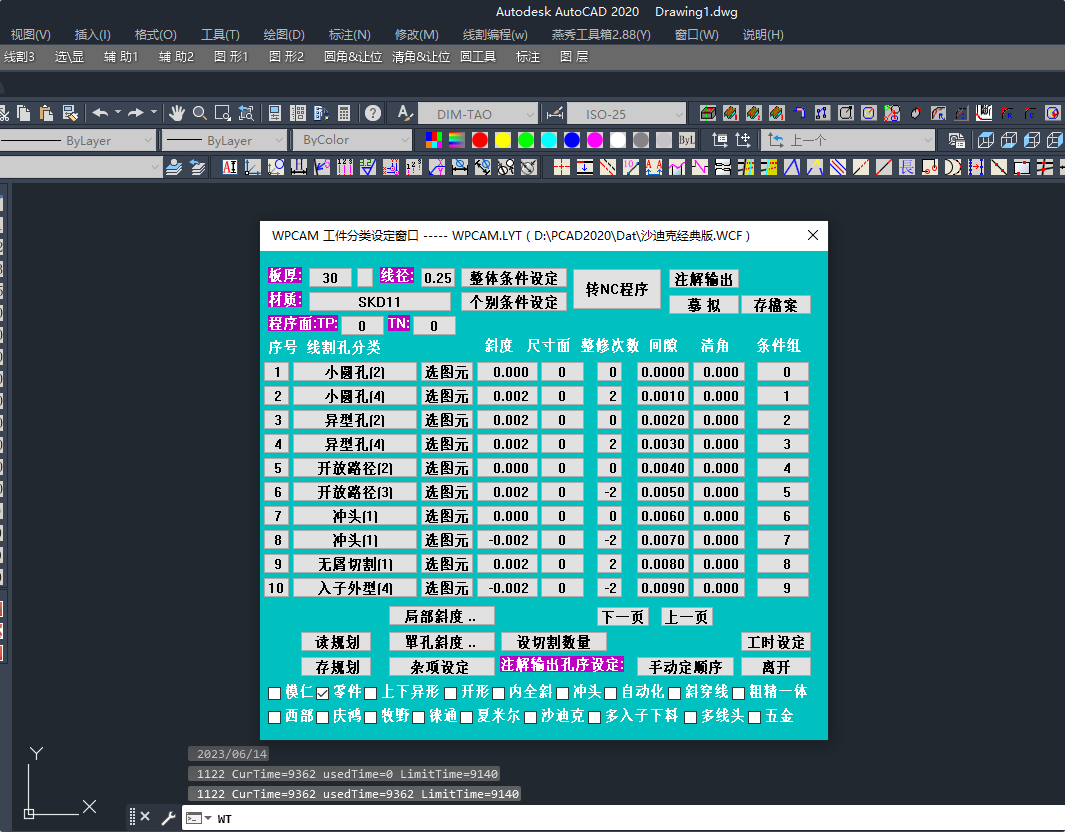The width and height of the screenshot is (1065, 832).
Task: Click the 下一页 button
Action: click(x=623, y=617)
